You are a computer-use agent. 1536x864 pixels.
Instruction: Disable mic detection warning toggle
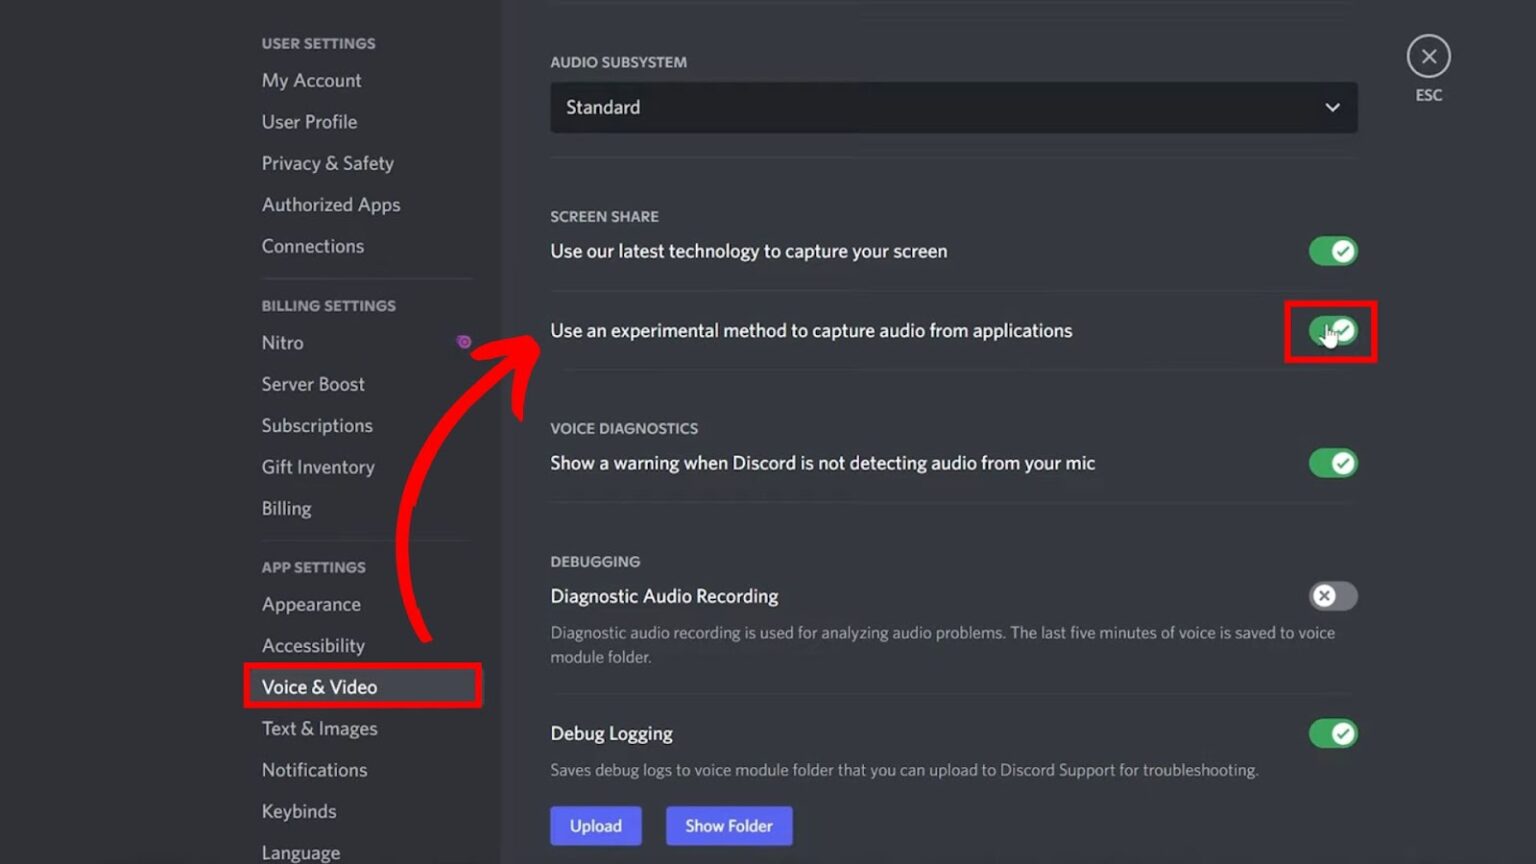[x=1332, y=463]
